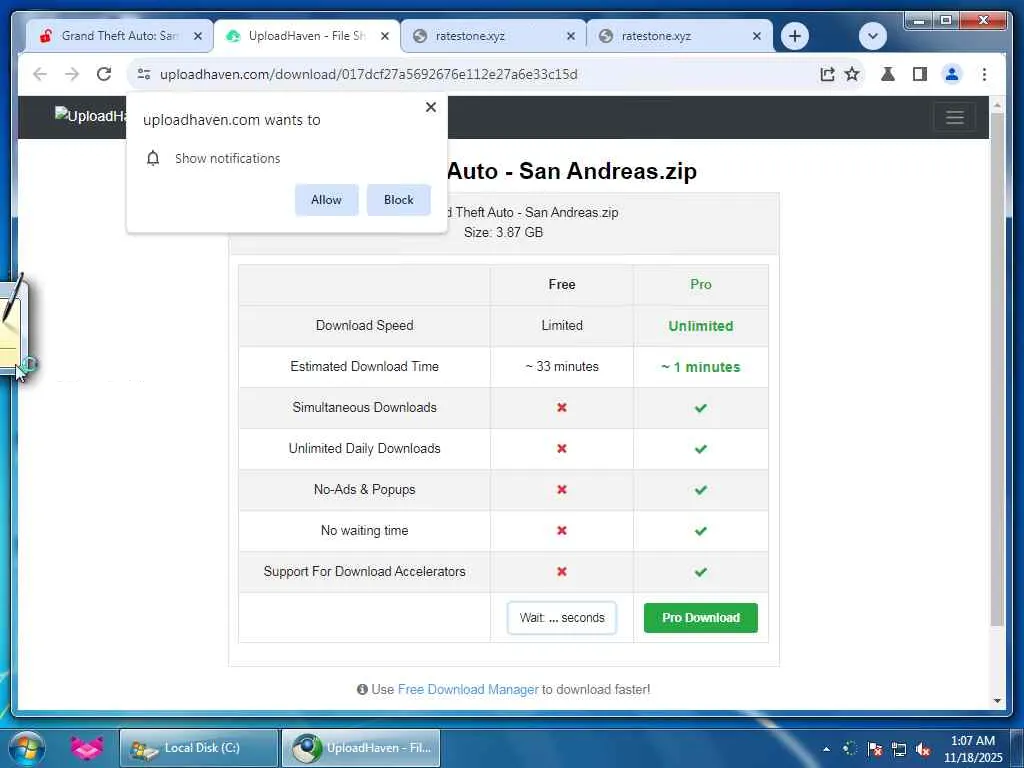Click the network tray icon
This screenshot has height=768, width=1024.
click(899, 749)
